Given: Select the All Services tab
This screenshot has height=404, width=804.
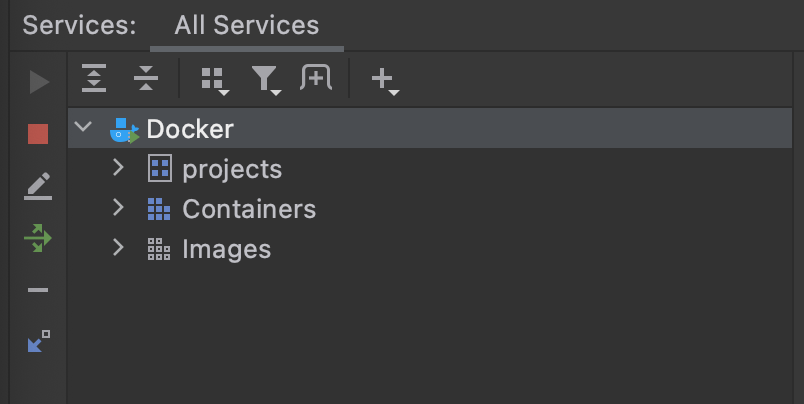Looking at the screenshot, I should pos(246,25).
